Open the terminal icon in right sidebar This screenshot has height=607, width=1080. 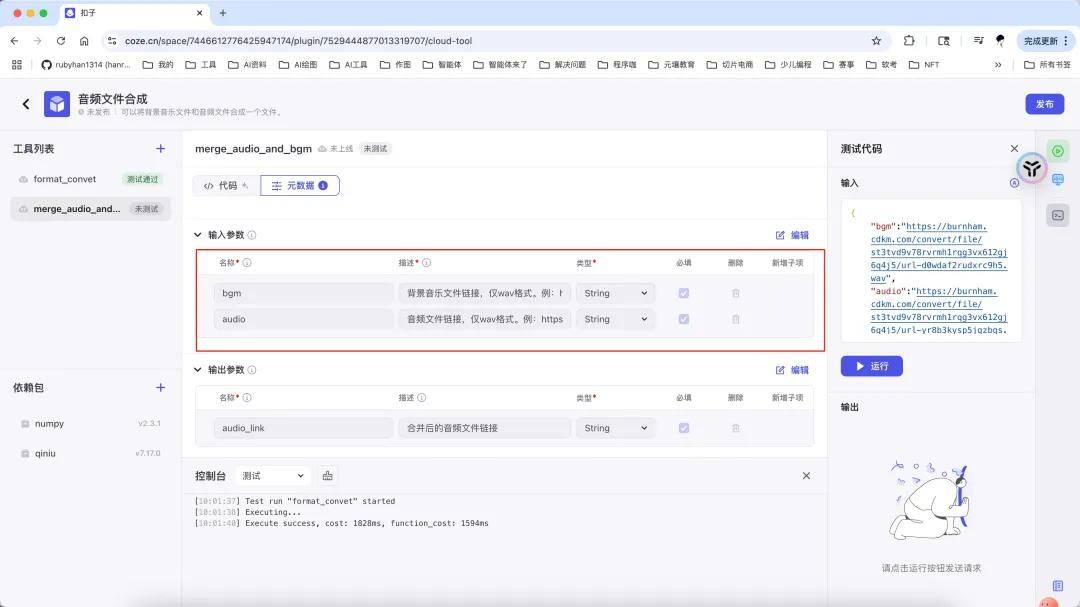click(1057, 215)
